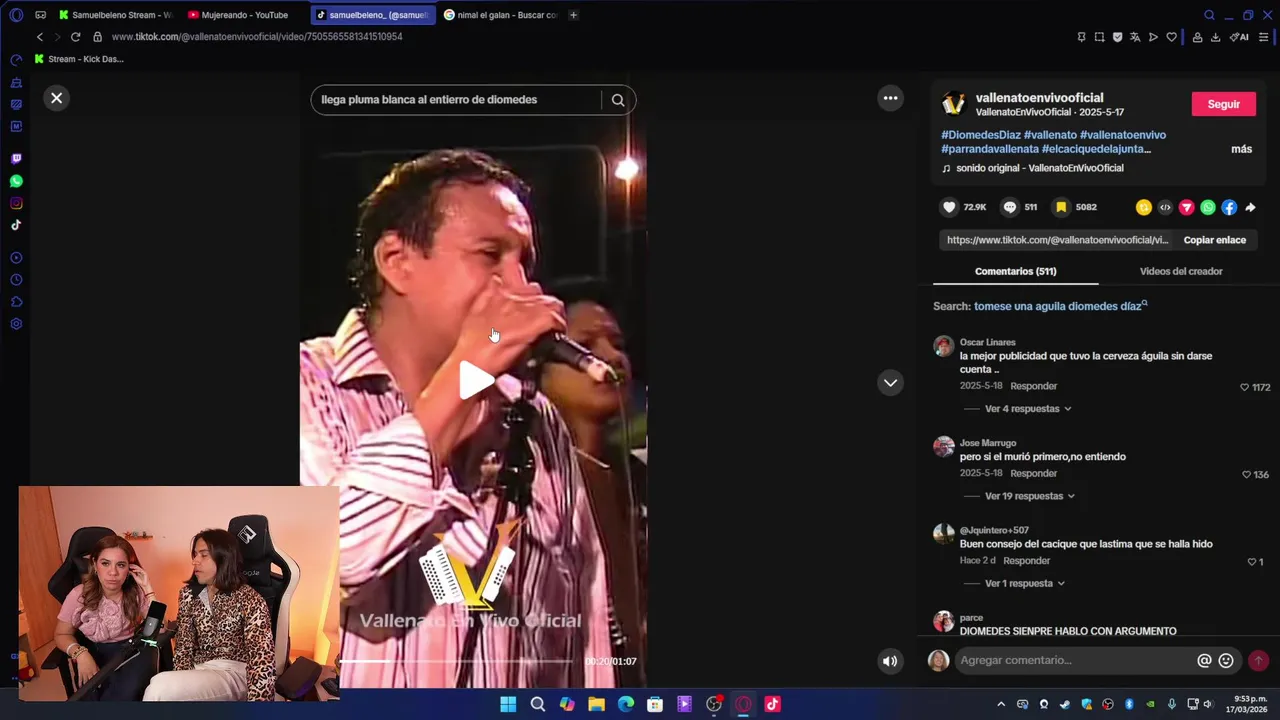This screenshot has height=720, width=1280.
Task: Open Easy Setup sliders icon
Action: click(1264, 37)
